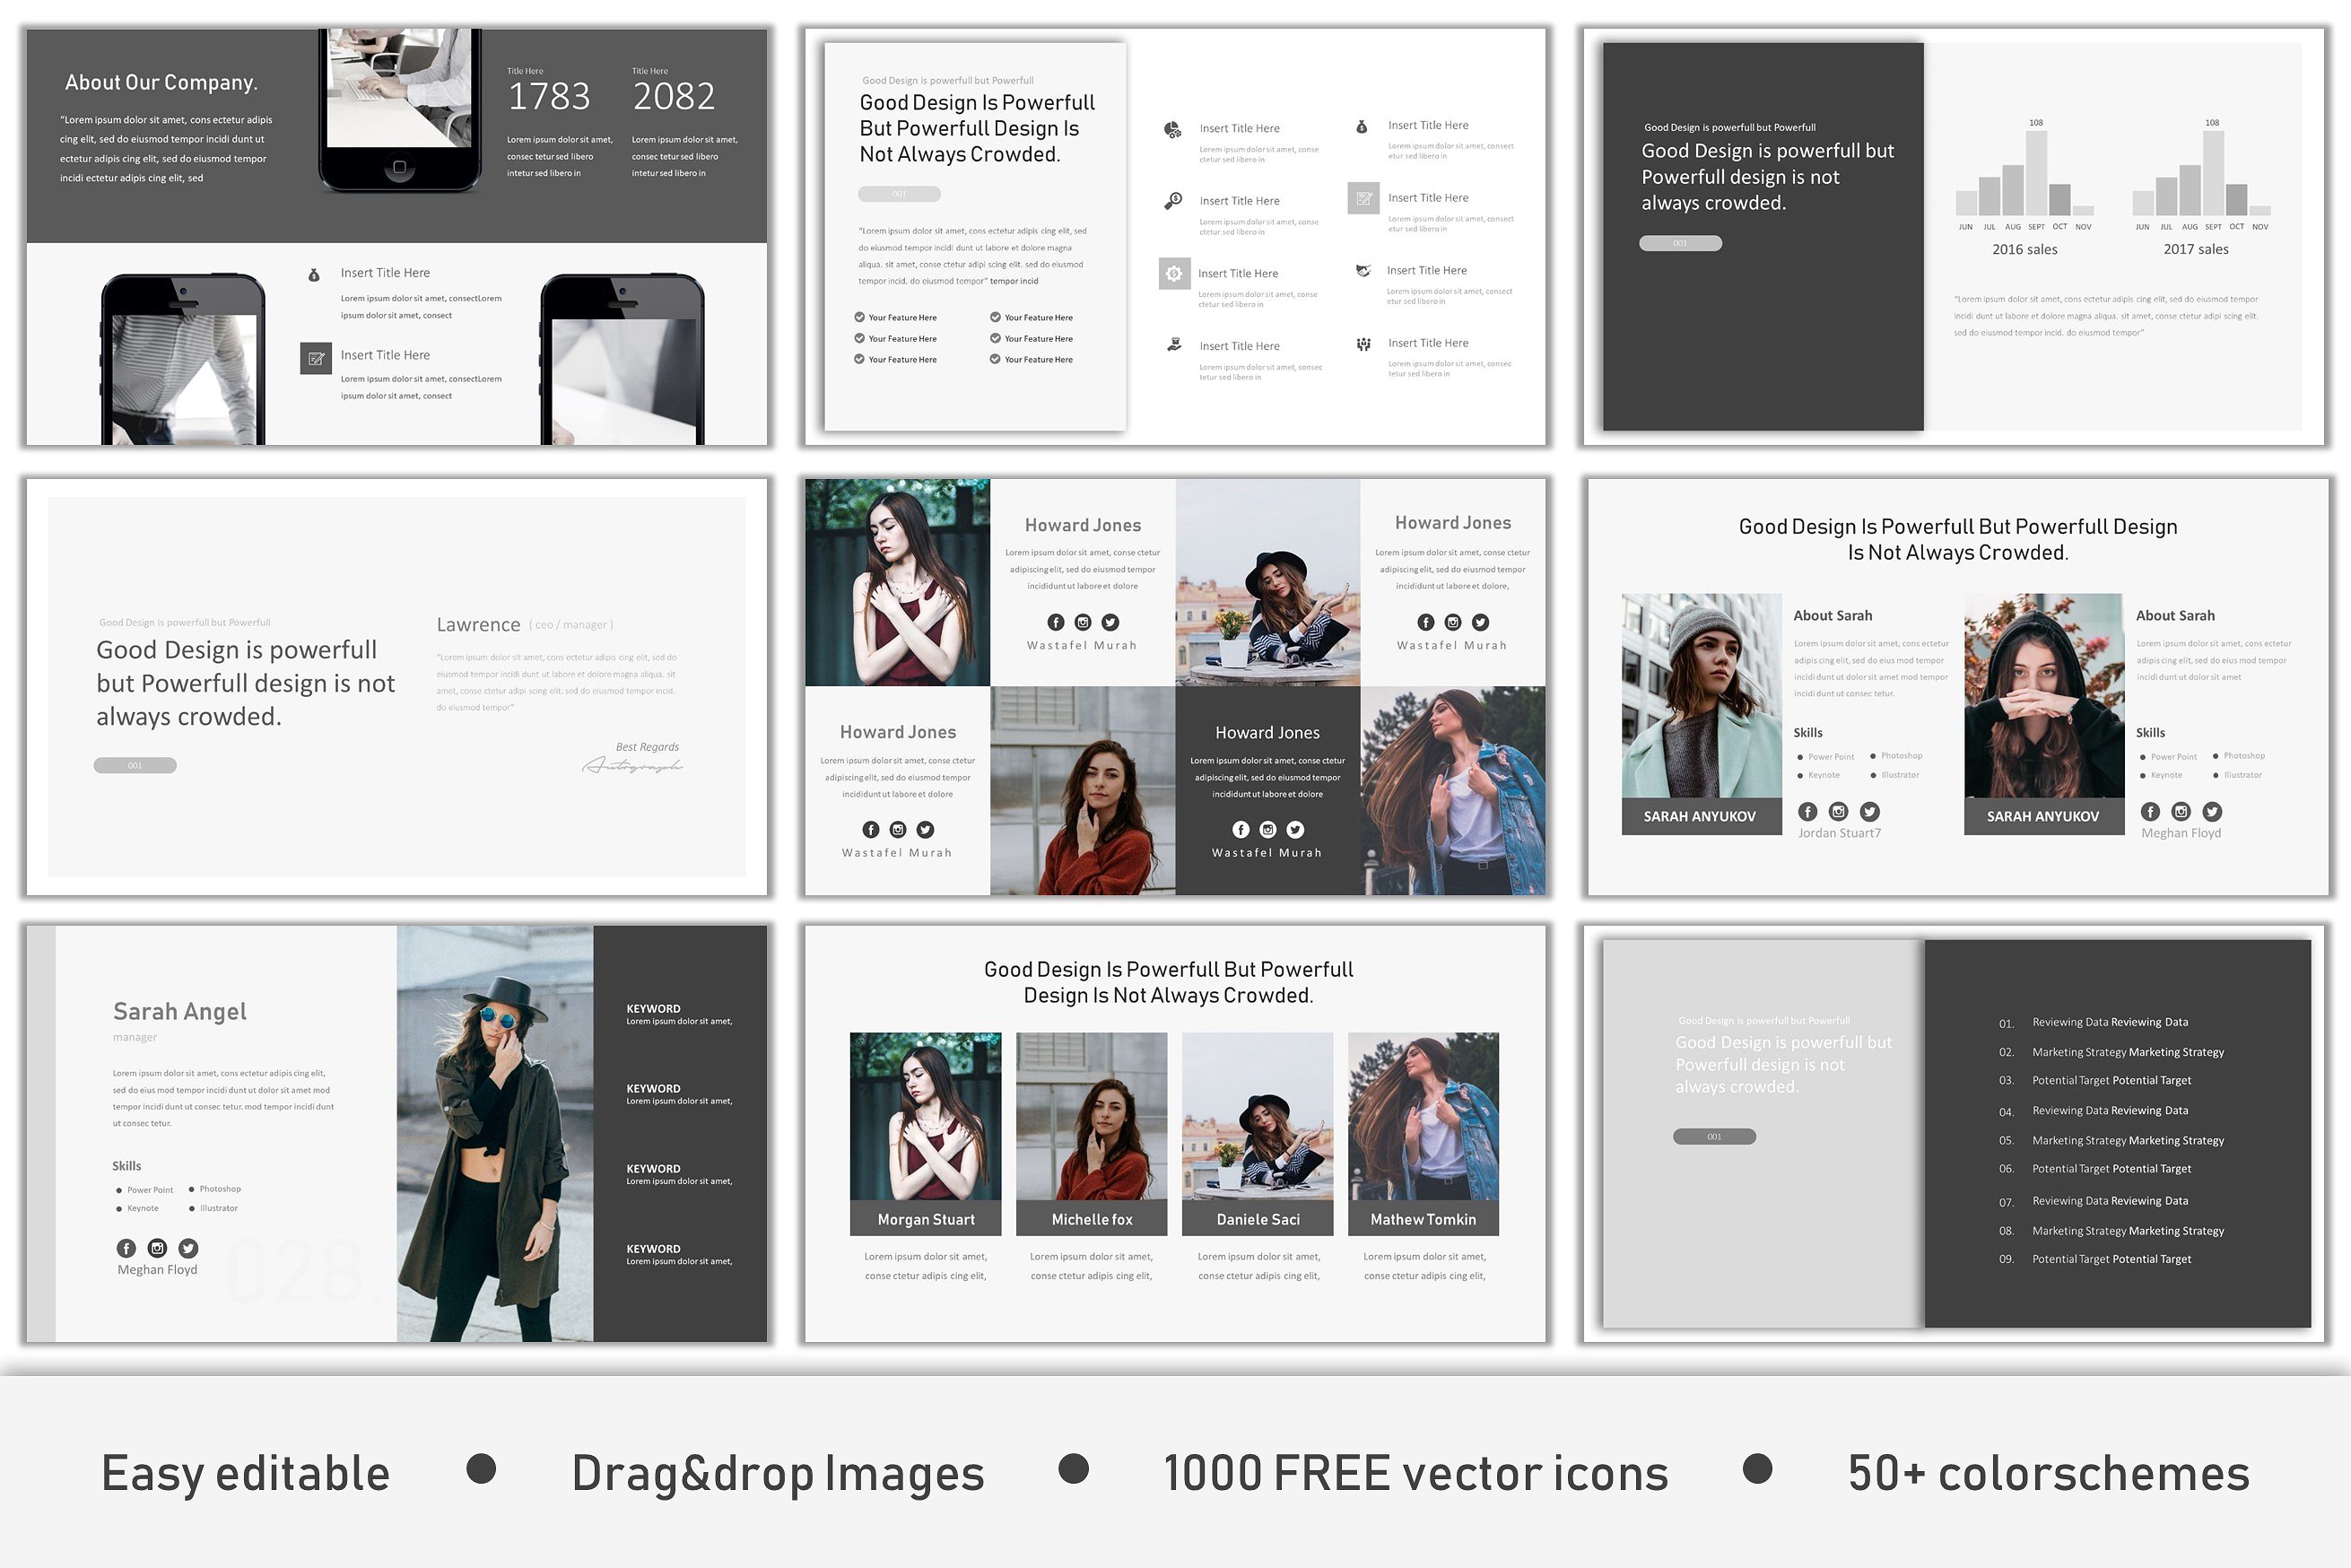Click the magnifier dollar search icon
Screen dimensions: 2351x1568
[1173, 201]
